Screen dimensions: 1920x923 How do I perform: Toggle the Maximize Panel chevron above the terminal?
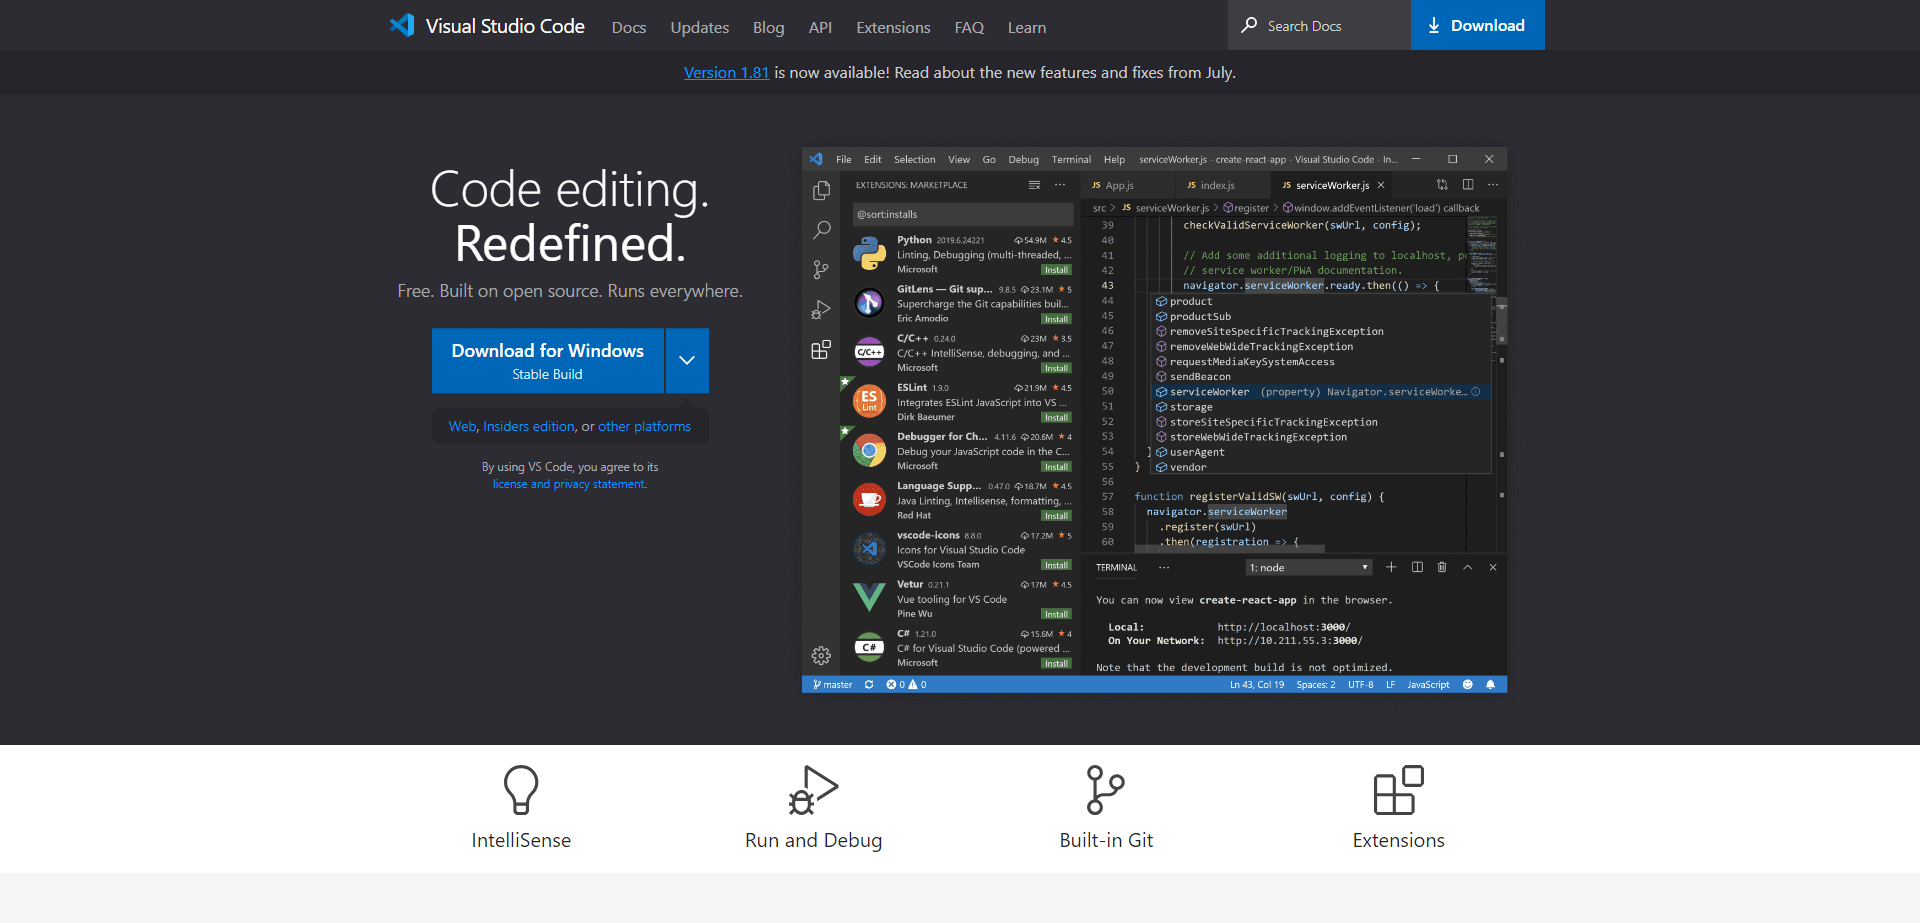click(1467, 567)
